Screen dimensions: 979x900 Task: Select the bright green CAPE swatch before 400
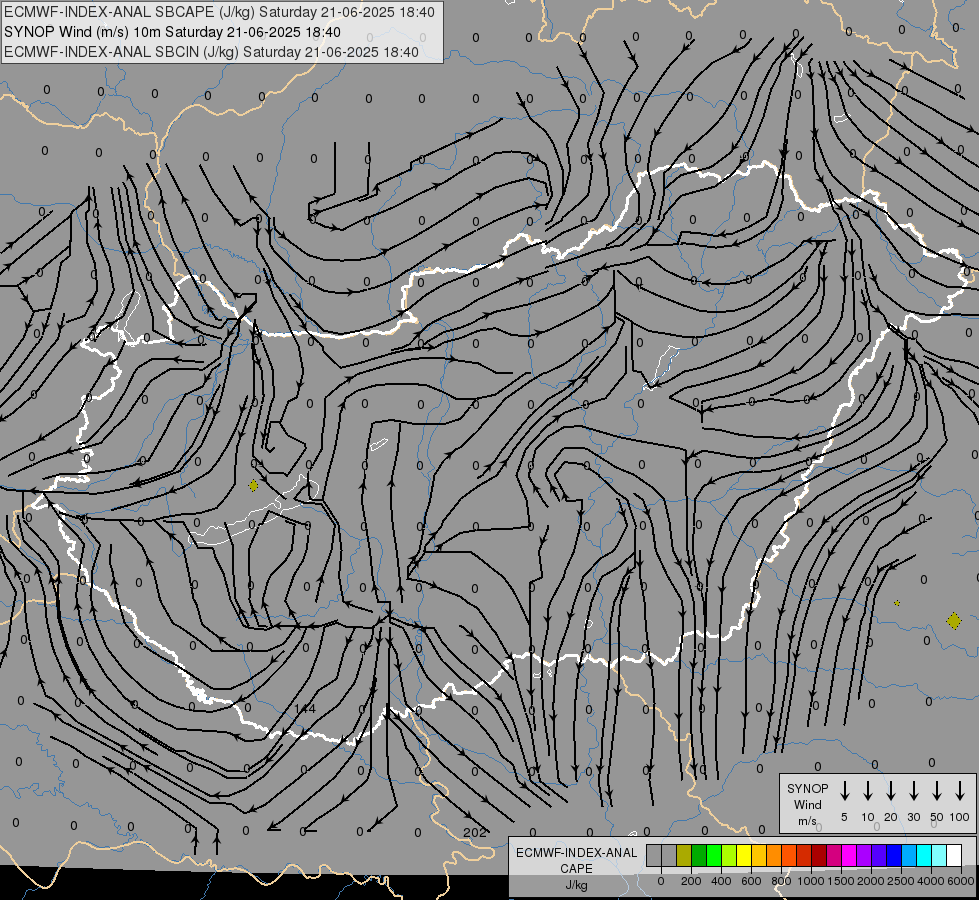(x=714, y=856)
